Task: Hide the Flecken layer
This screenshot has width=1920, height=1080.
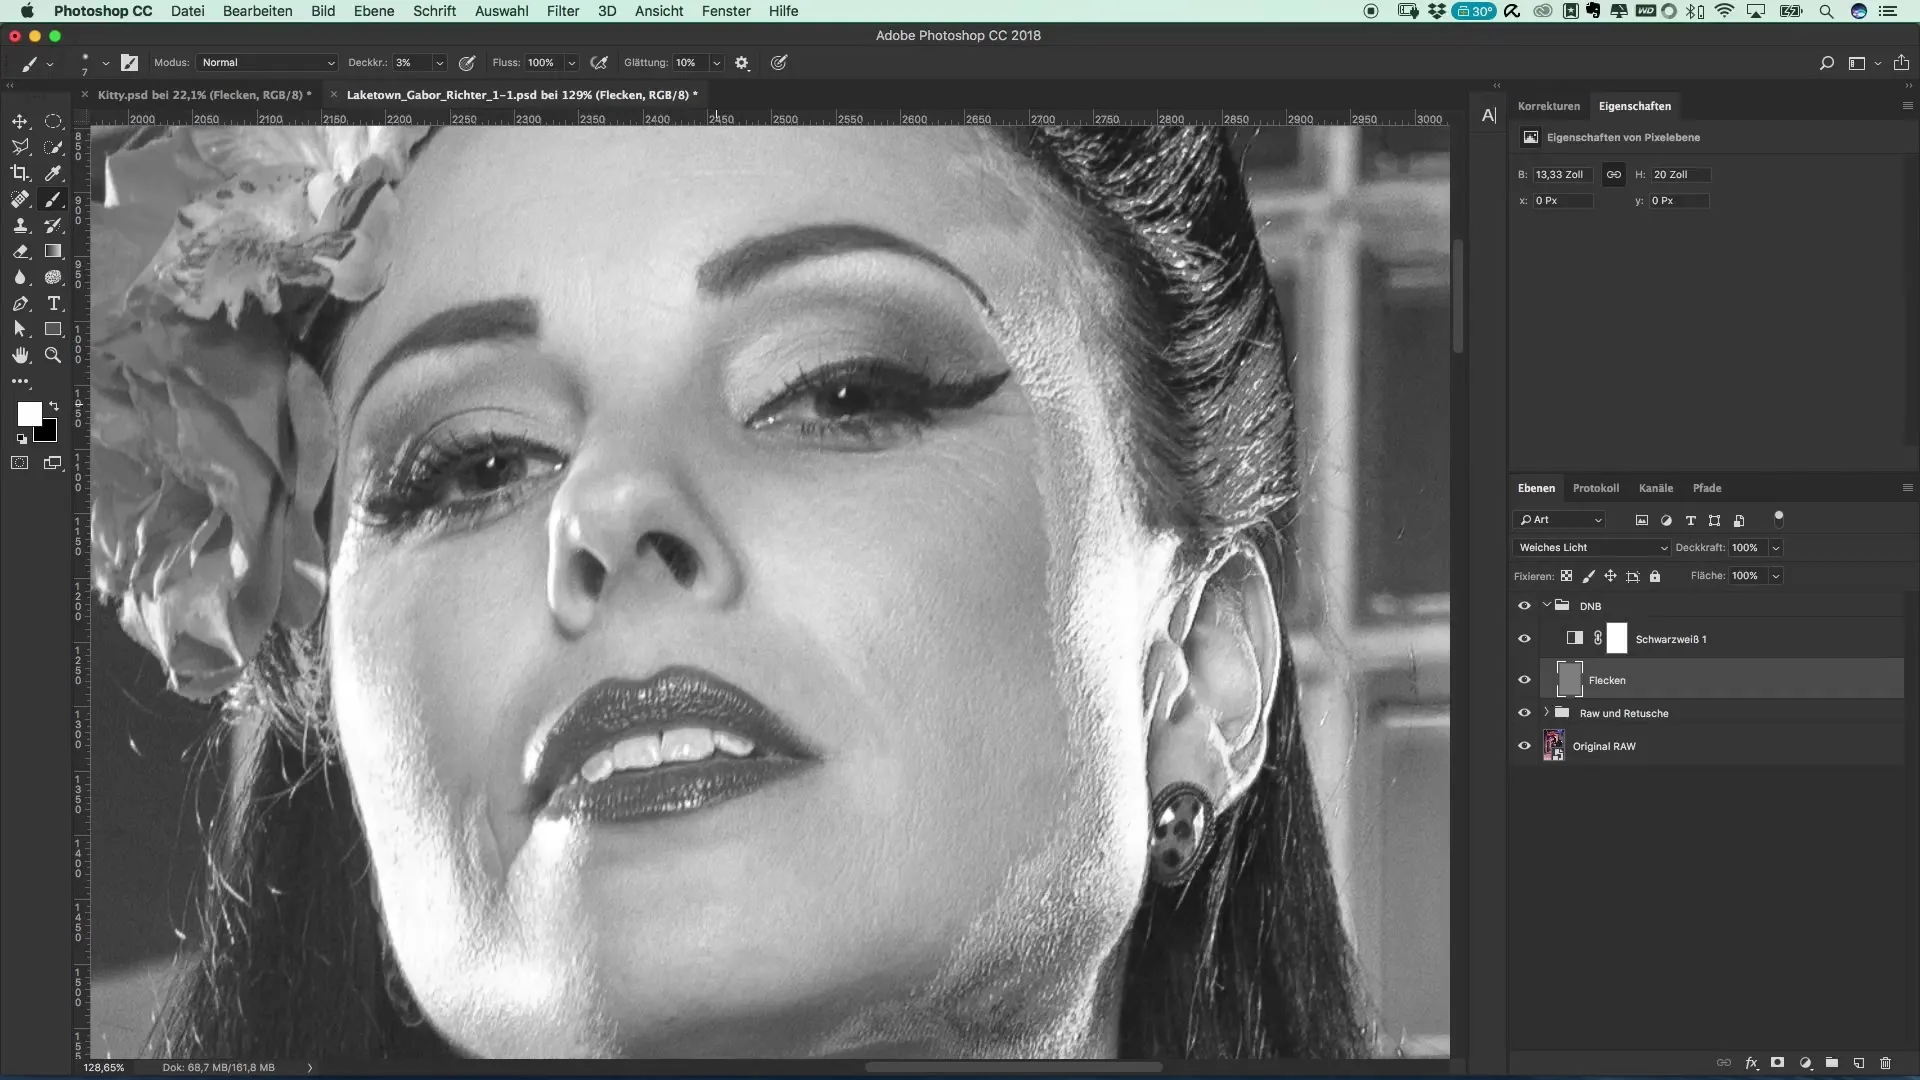Action: click(x=1524, y=680)
